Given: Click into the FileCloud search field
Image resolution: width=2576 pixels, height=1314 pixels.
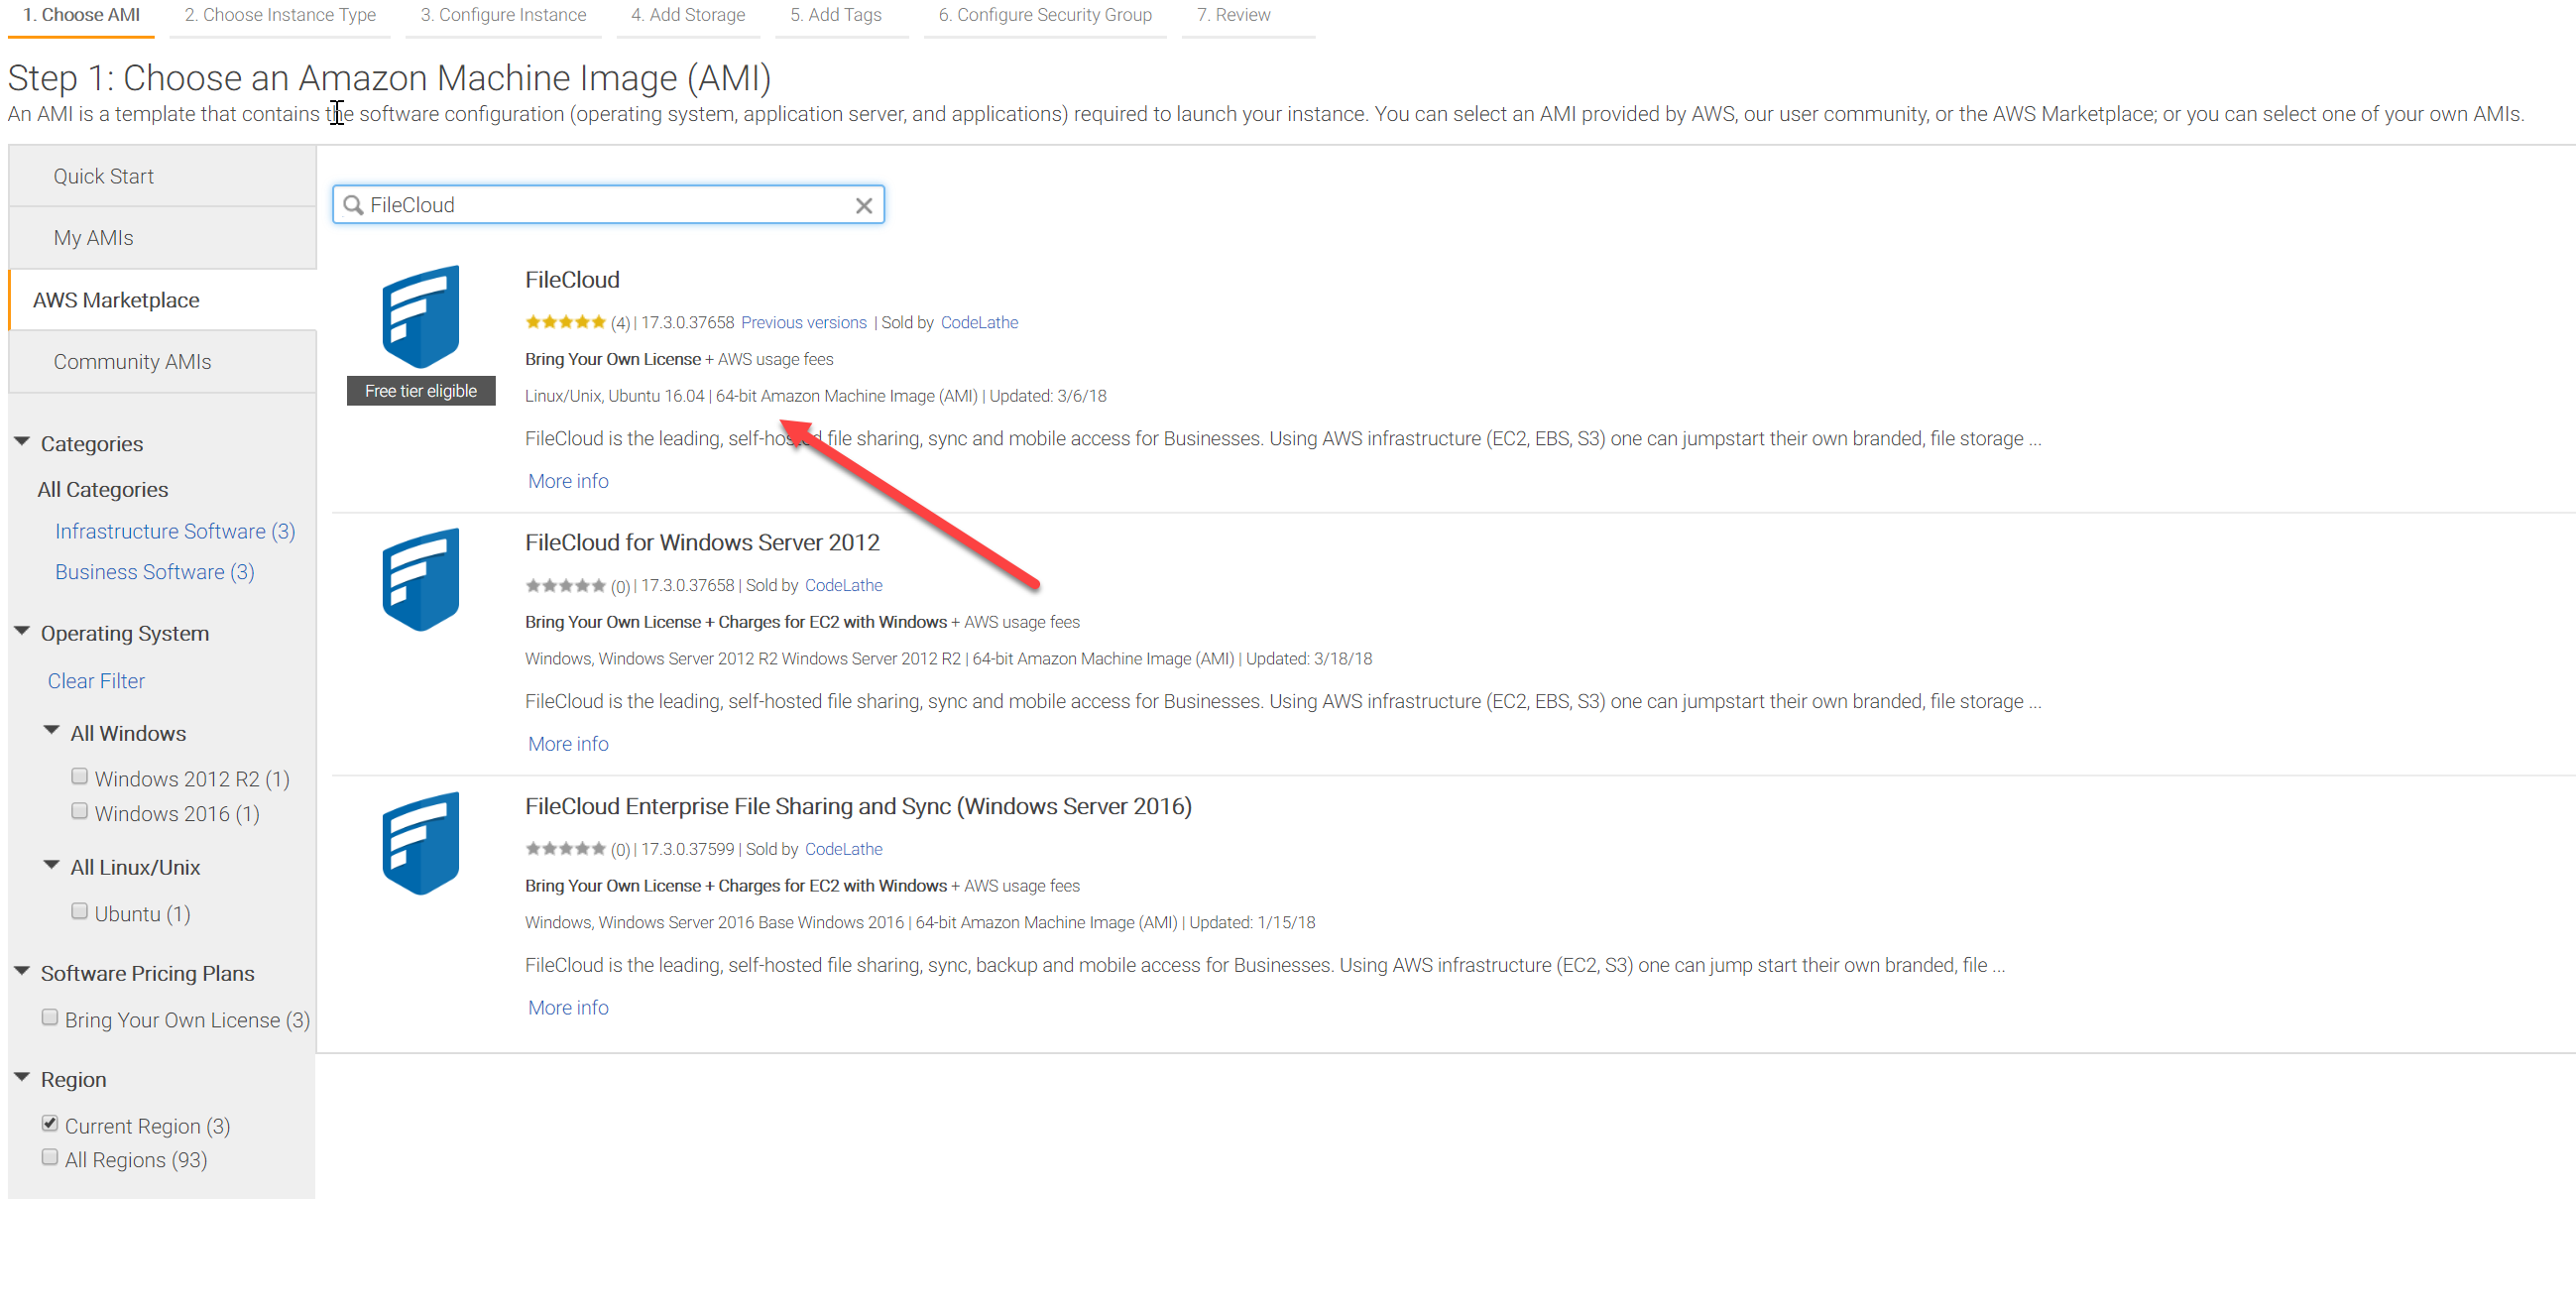Looking at the screenshot, I should (x=600, y=205).
